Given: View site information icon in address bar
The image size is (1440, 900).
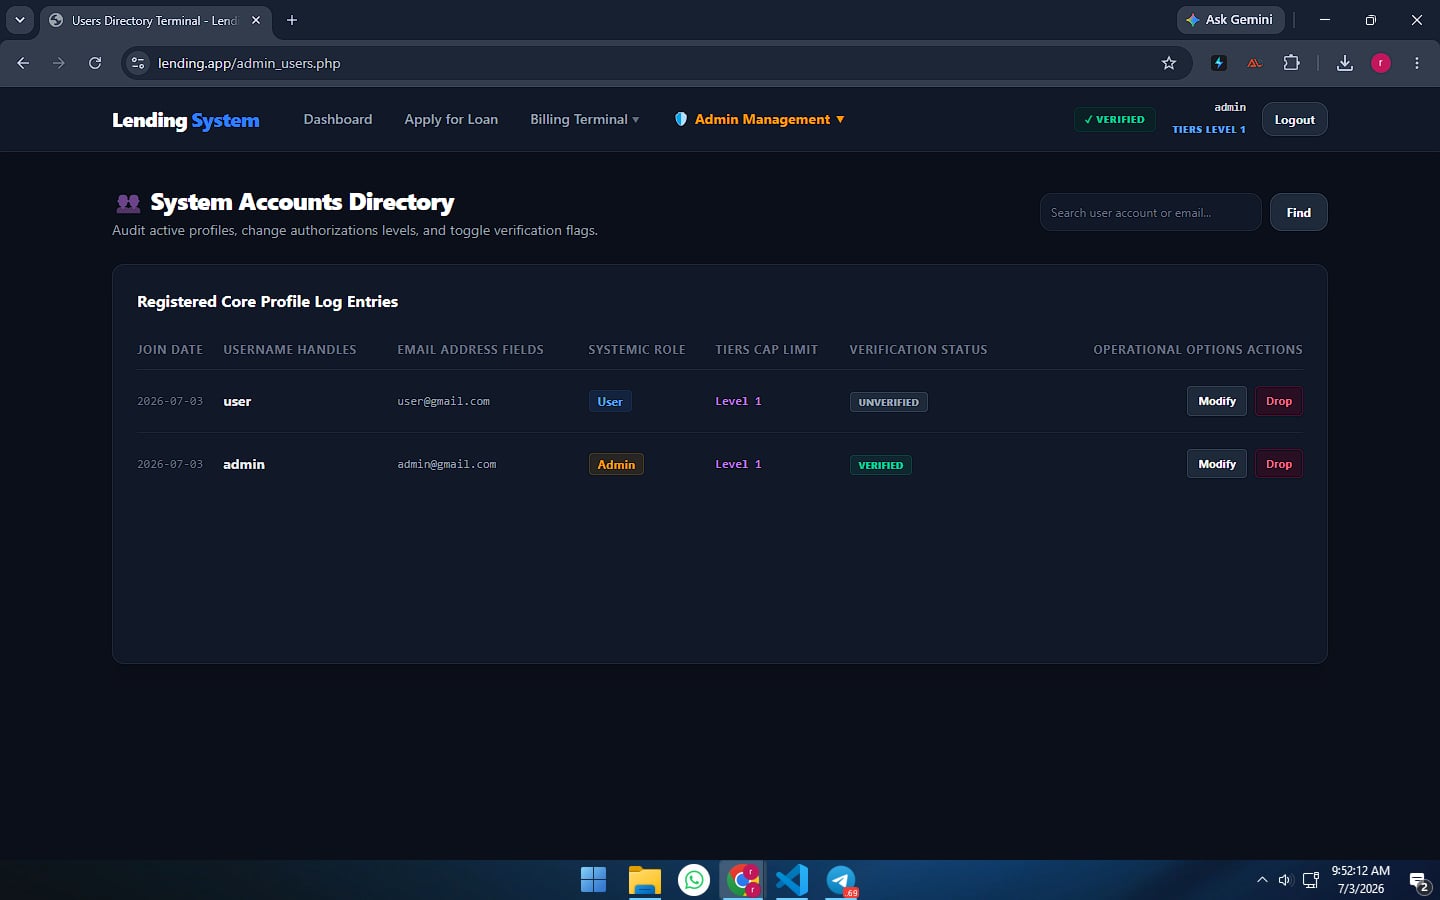Looking at the screenshot, I should pyautogui.click(x=138, y=63).
